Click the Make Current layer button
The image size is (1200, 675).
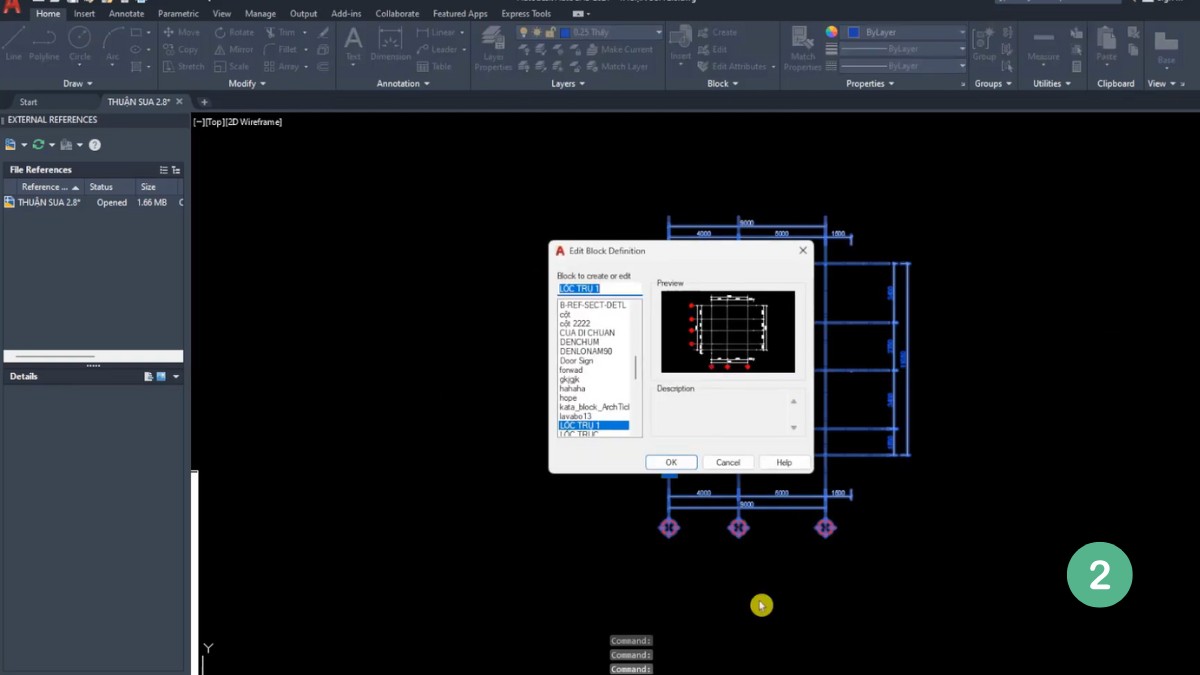pyautogui.click(x=619, y=49)
